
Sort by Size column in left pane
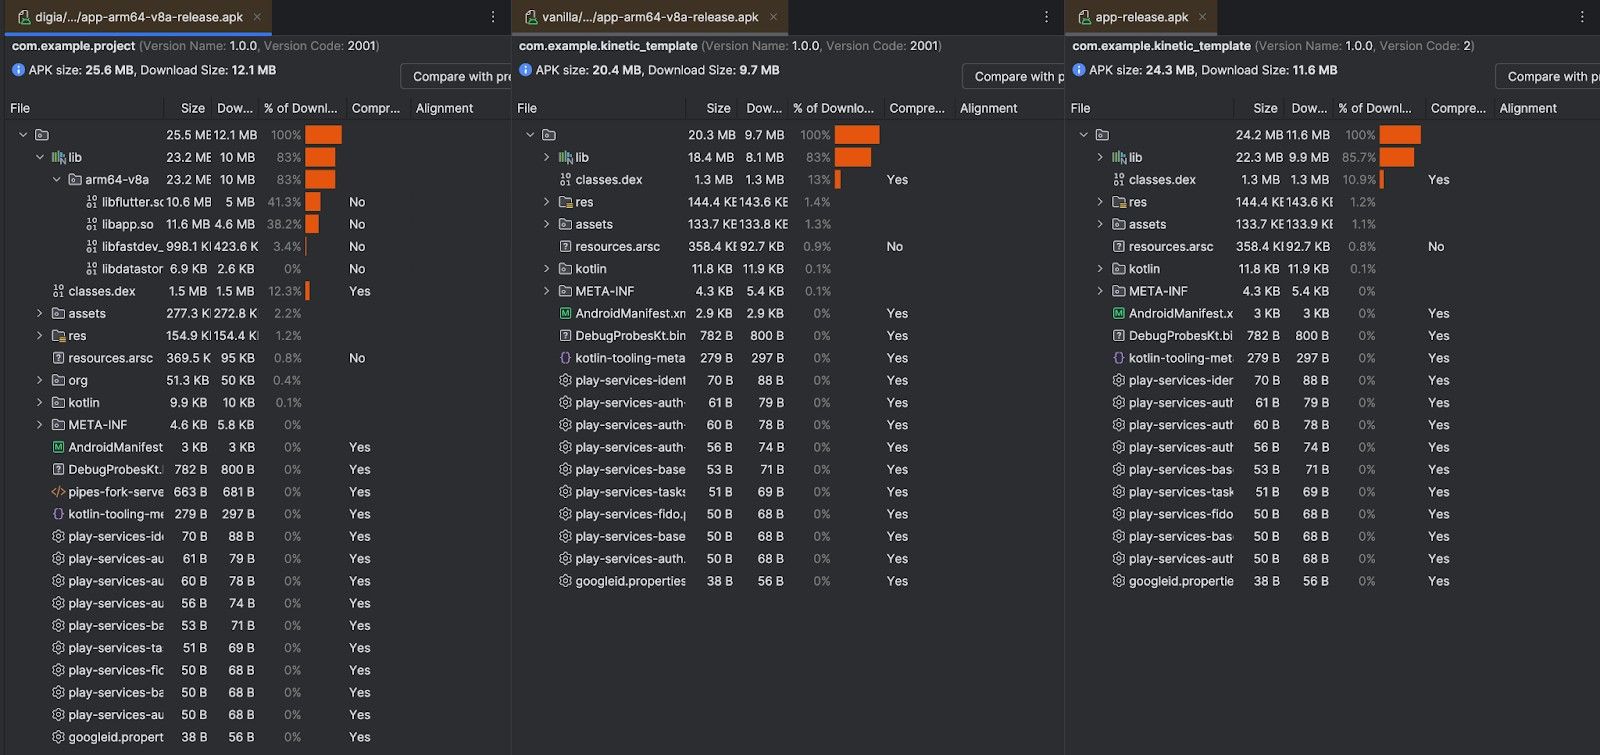pyautogui.click(x=192, y=108)
